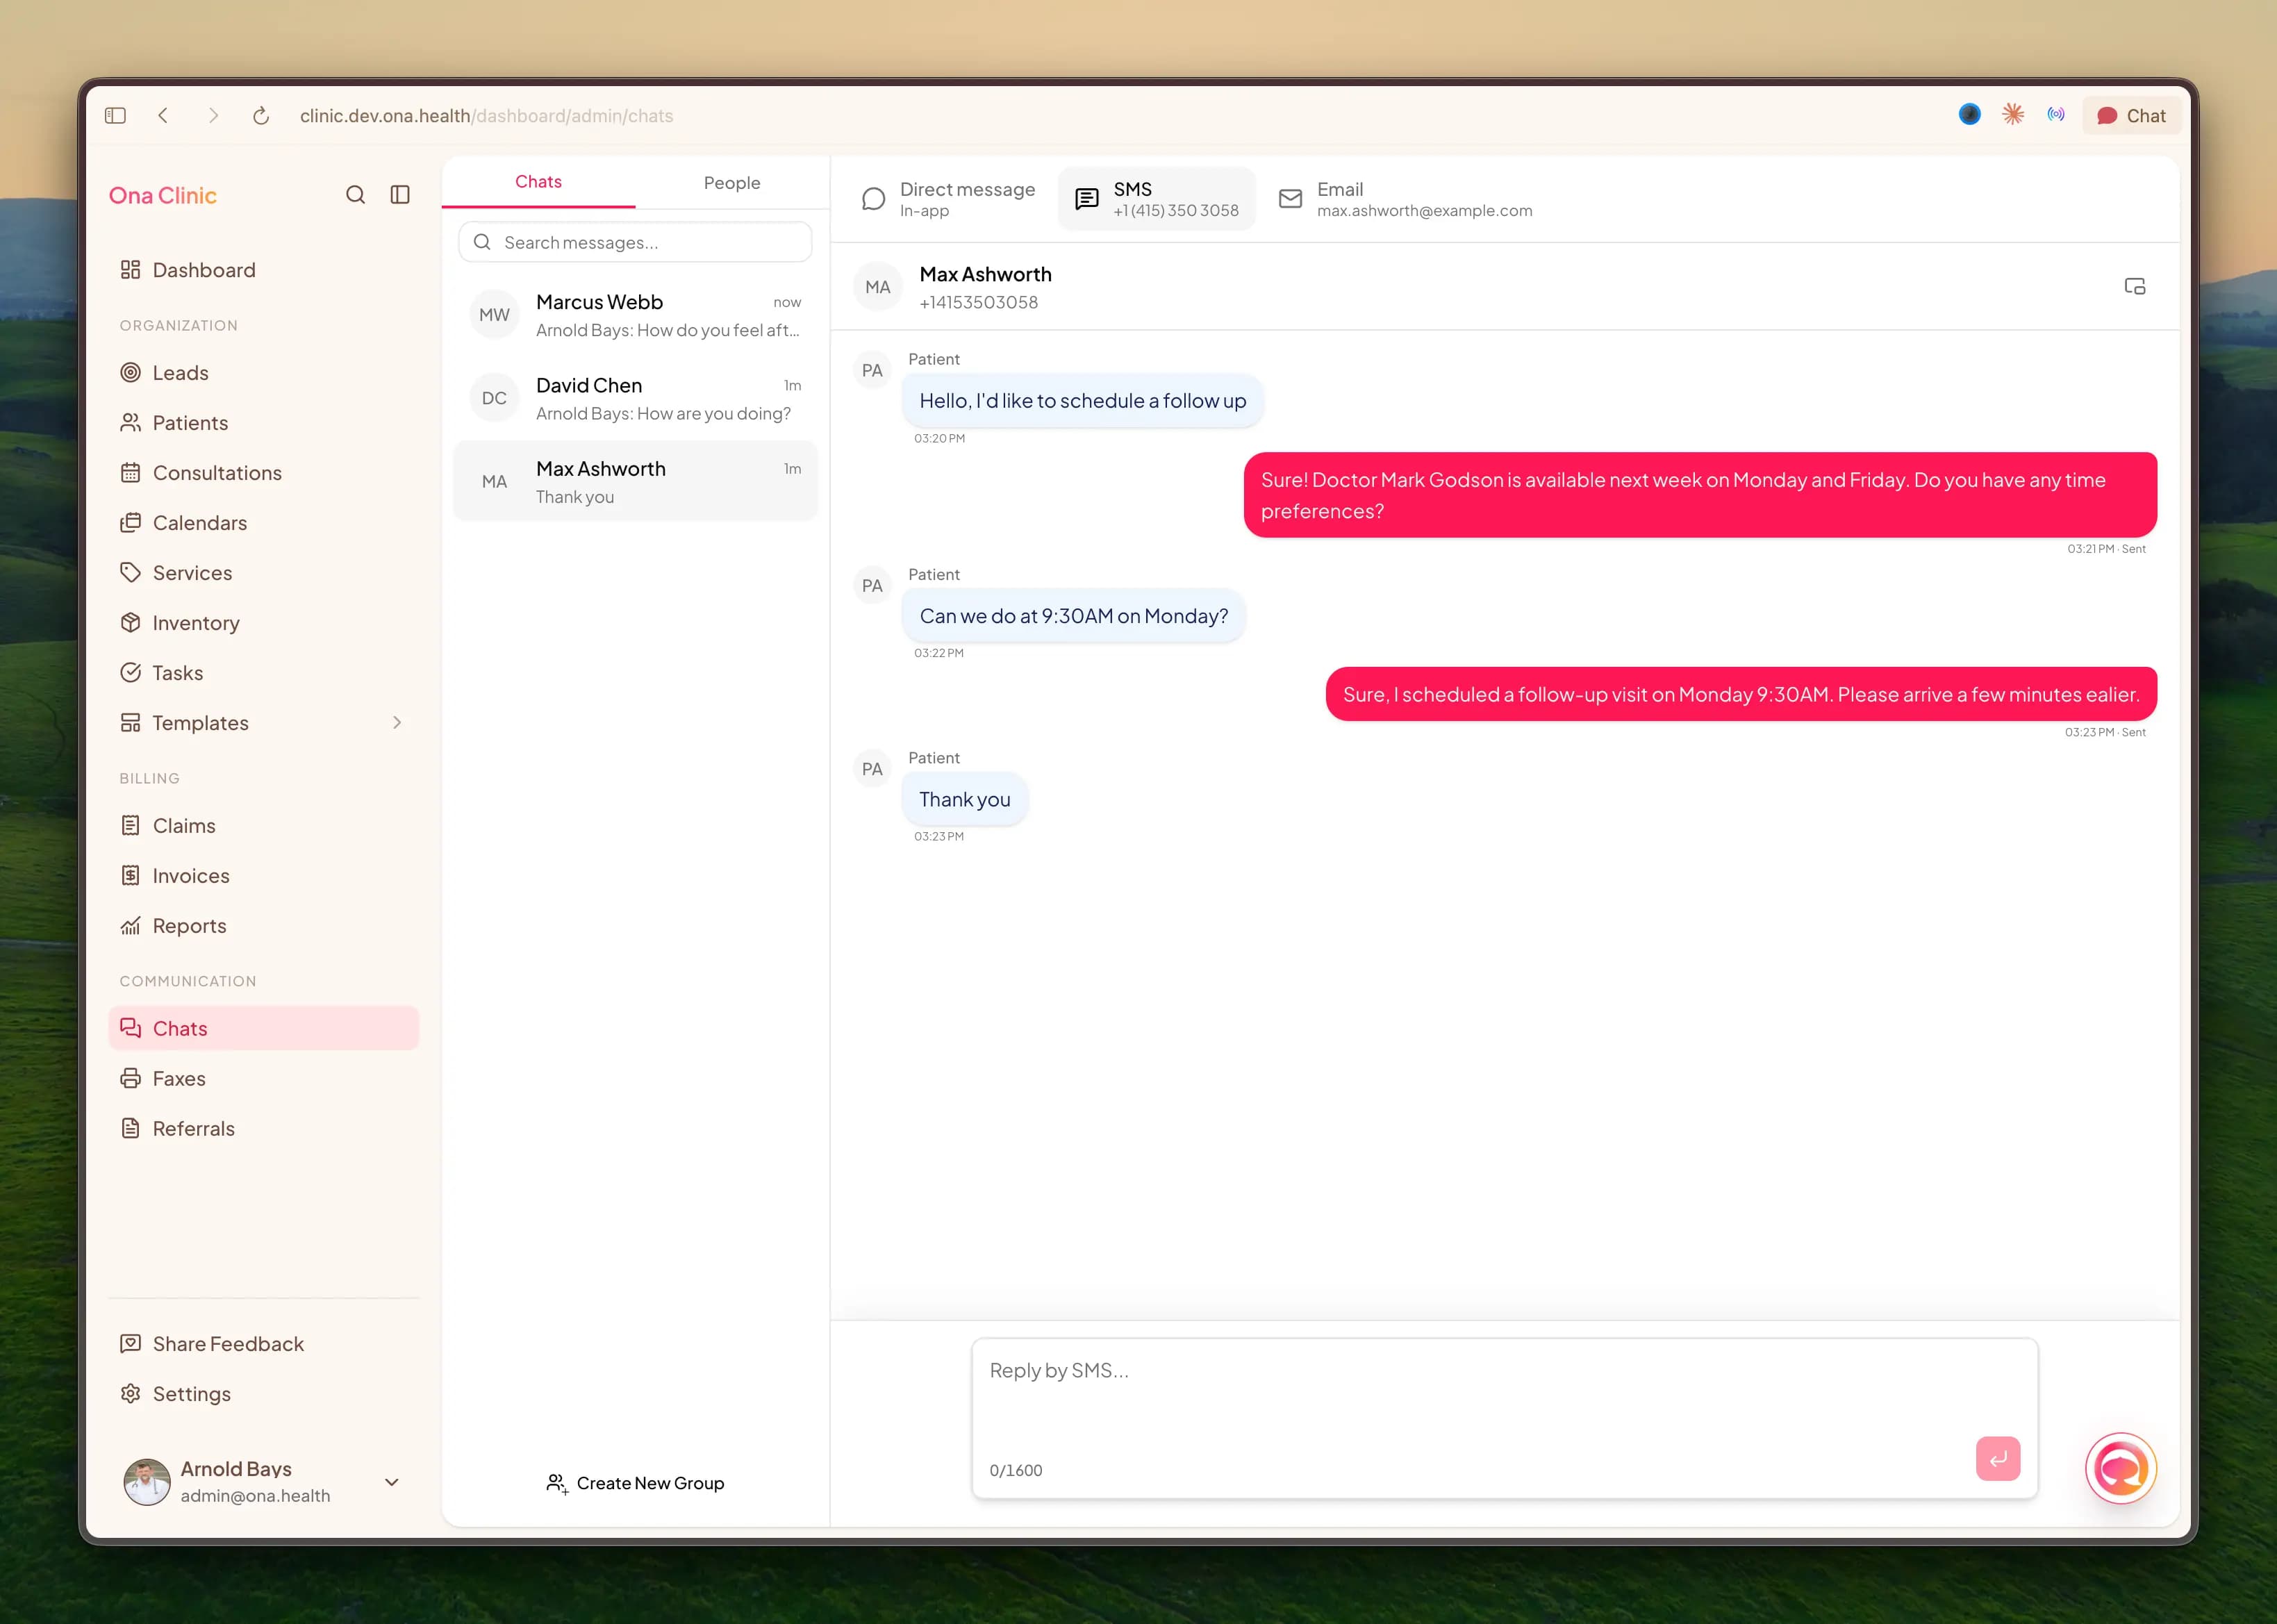
Task: Reload the page with the refresh icon
Action: click(261, 116)
